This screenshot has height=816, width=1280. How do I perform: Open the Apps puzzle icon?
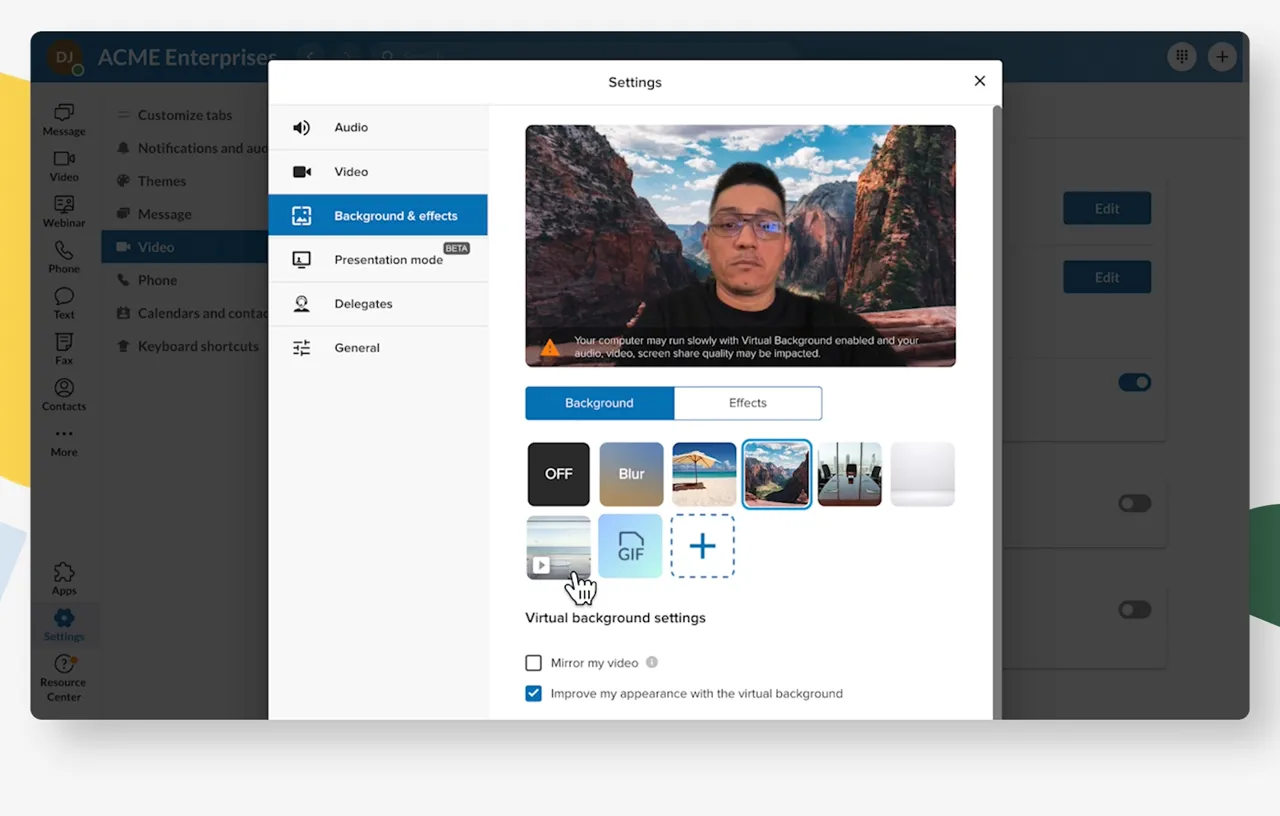click(x=64, y=578)
